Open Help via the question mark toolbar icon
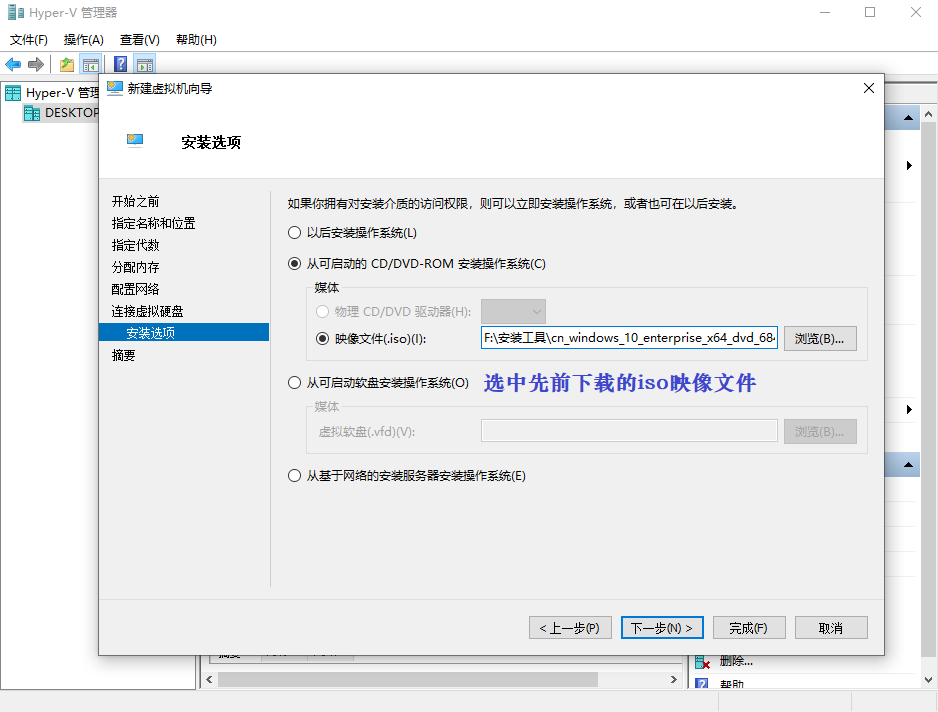 120,64
